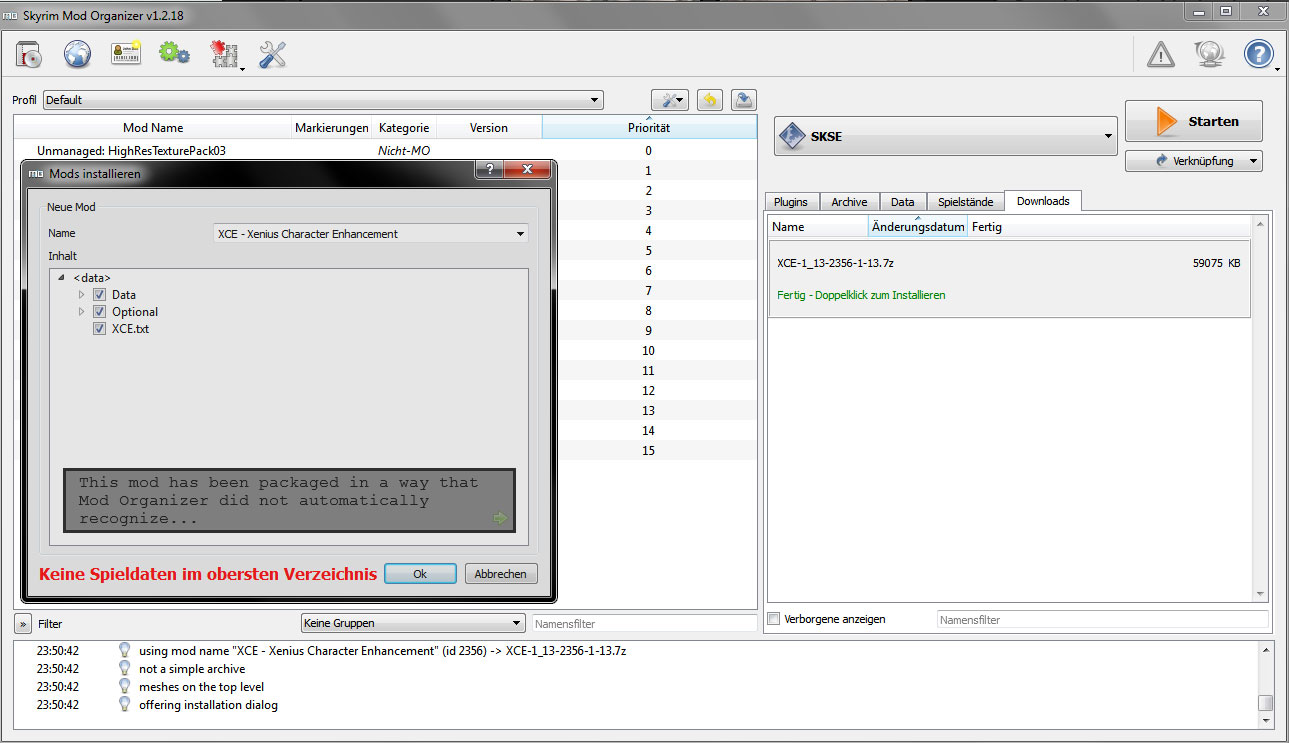1289x743 pixels.
Task: Open settings wrench and screwdriver icon
Action: tap(272, 55)
